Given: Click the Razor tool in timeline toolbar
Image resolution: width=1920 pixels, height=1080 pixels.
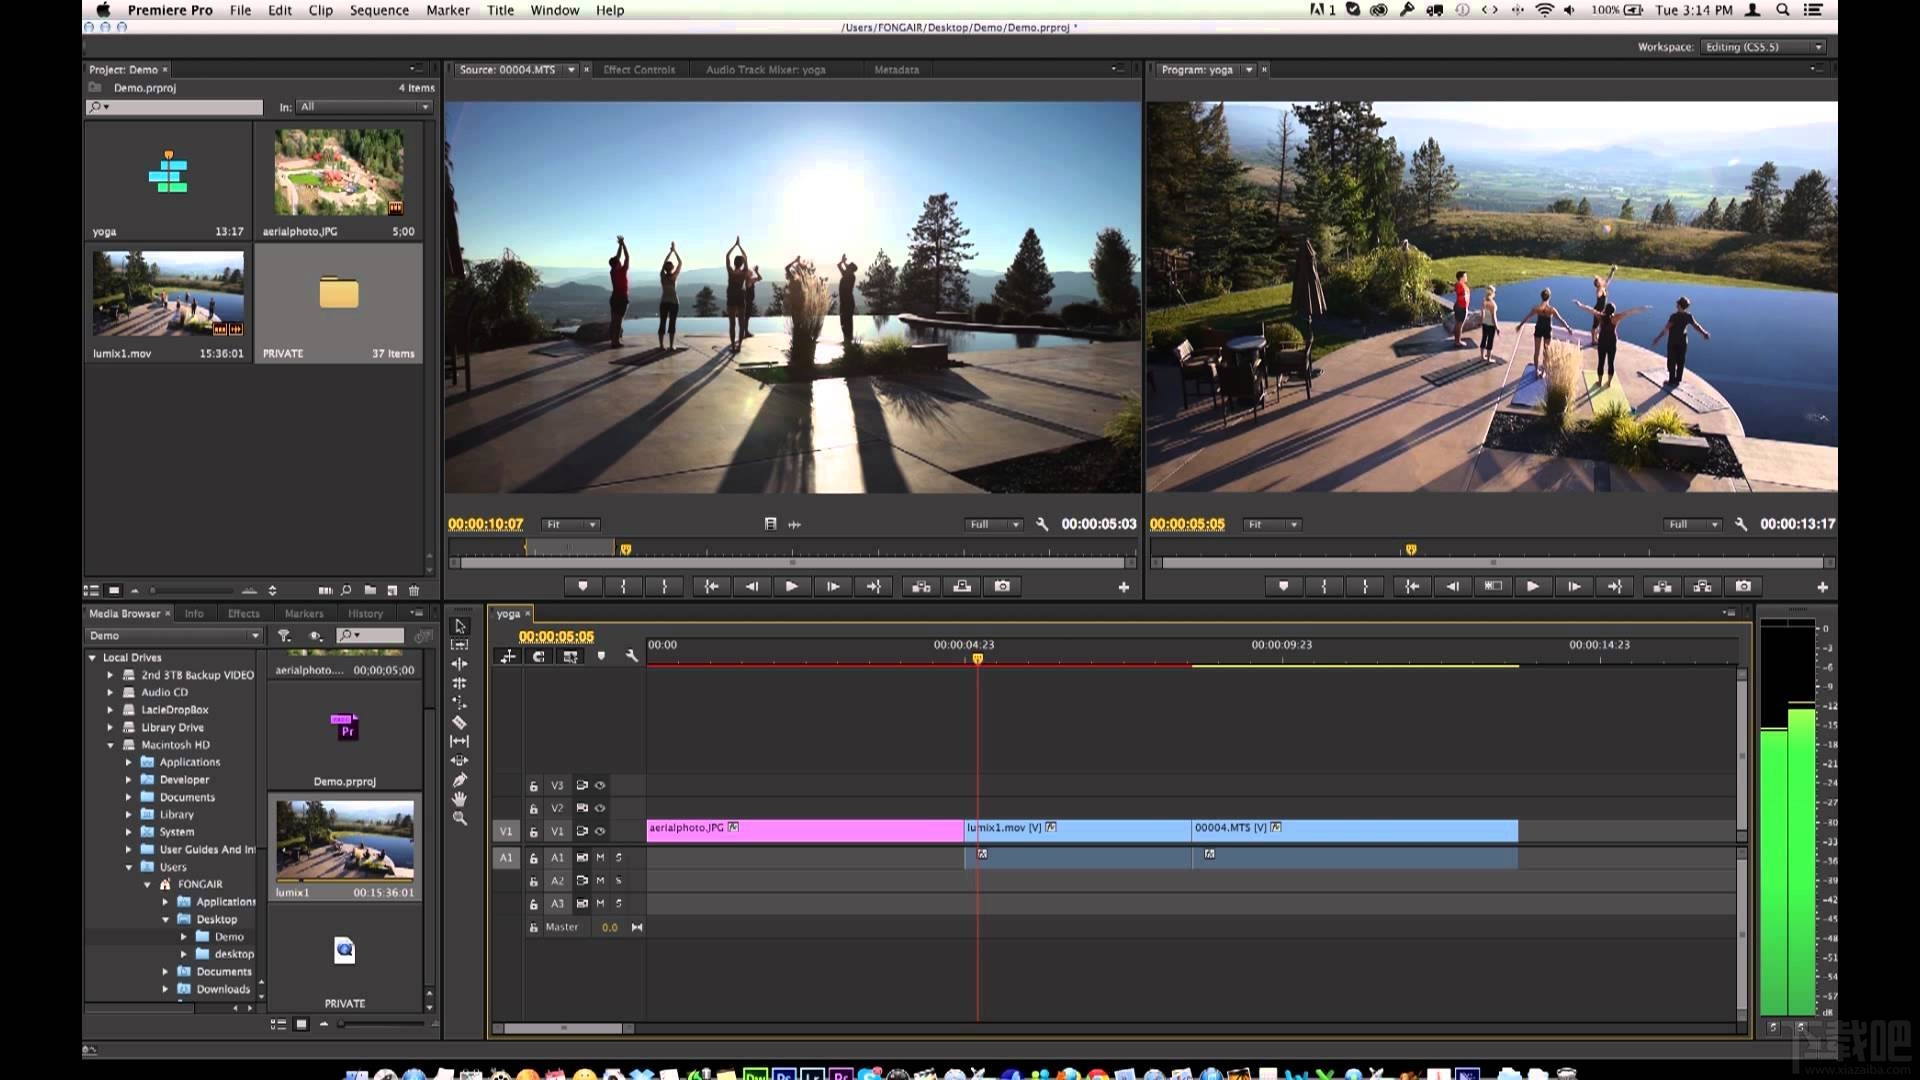Looking at the screenshot, I should 460,723.
